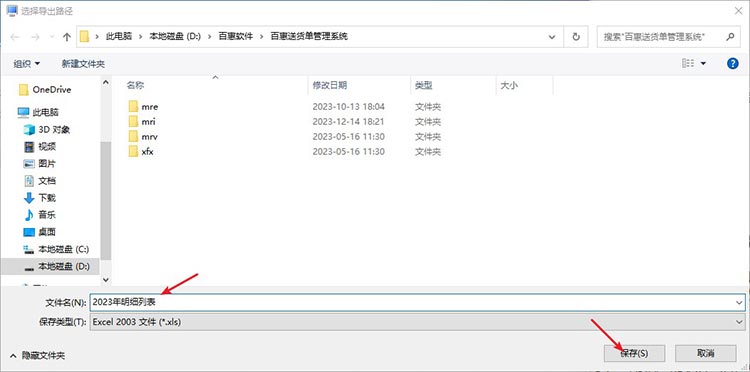Select the date 2023-10-13 18:04
Image resolution: width=750 pixels, height=372 pixels.
tap(348, 107)
